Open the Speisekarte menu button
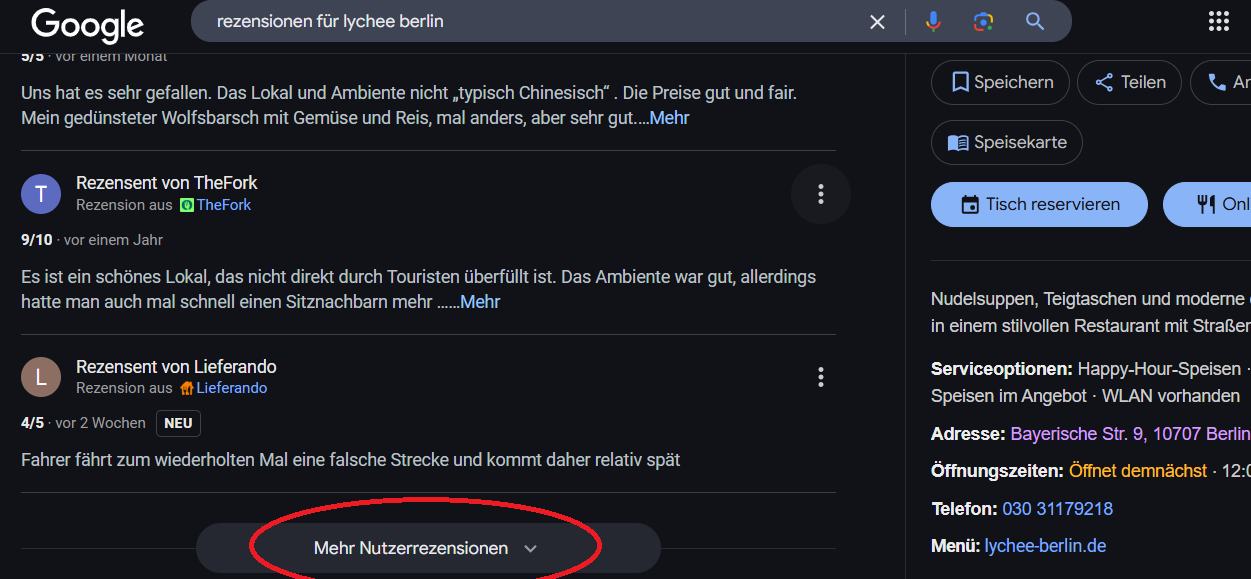 tap(1006, 143)
